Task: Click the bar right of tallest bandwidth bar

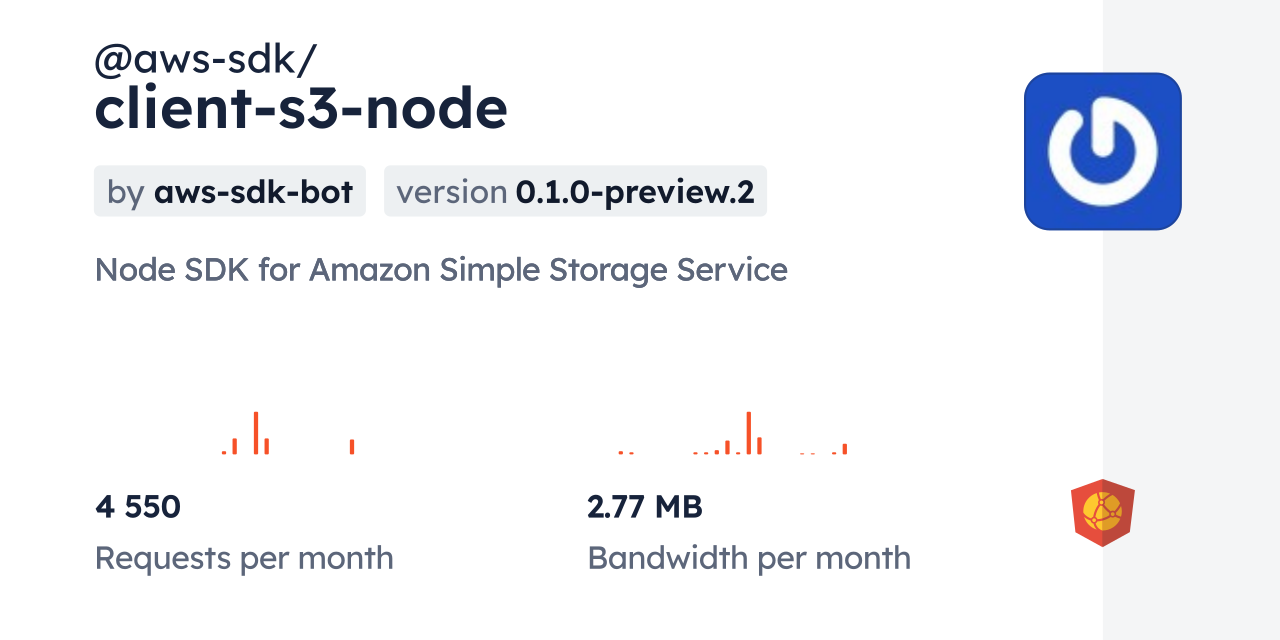Action: (759, 446)
